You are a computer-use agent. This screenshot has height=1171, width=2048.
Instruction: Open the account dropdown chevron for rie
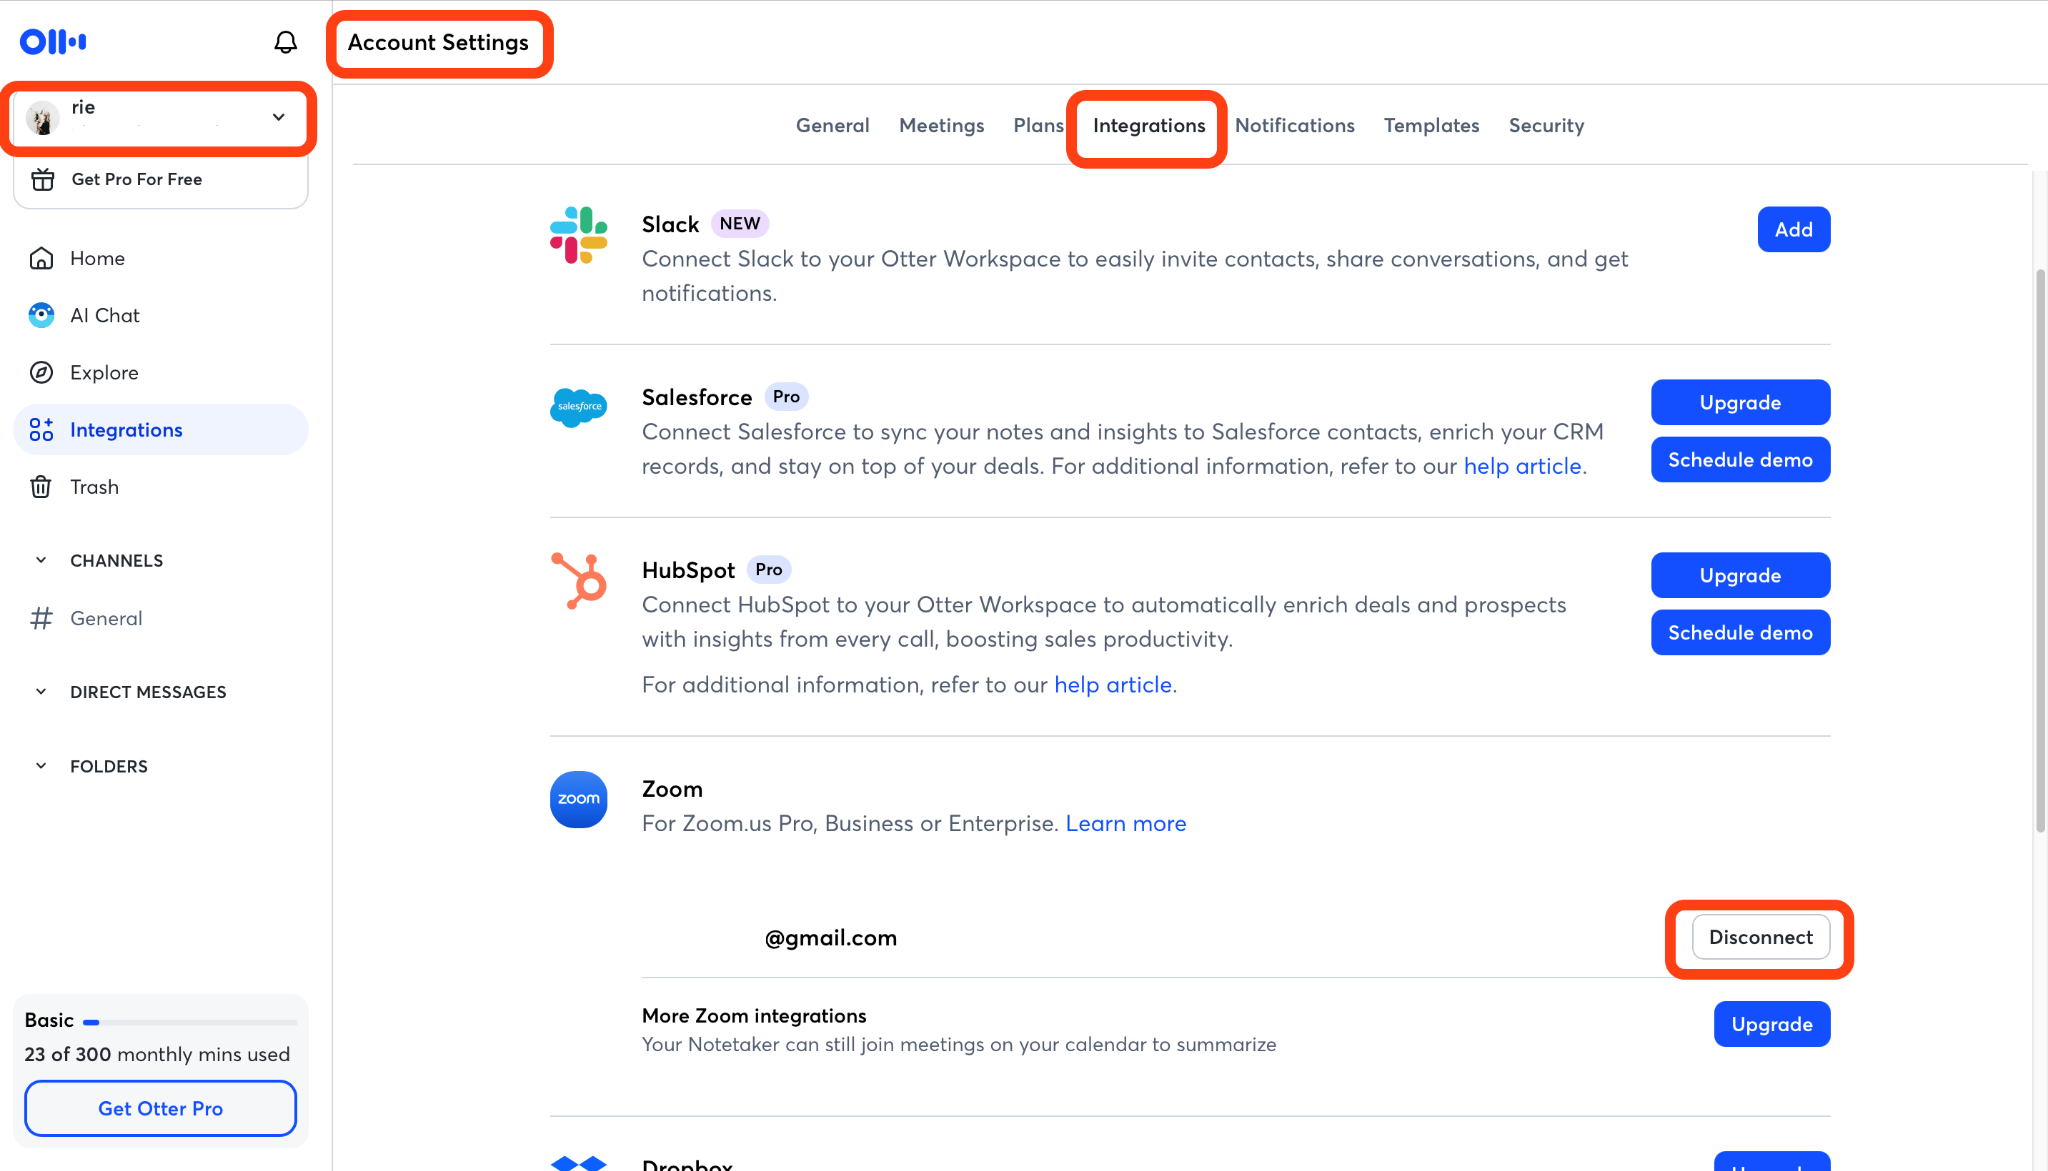click(x=279, y=117)
